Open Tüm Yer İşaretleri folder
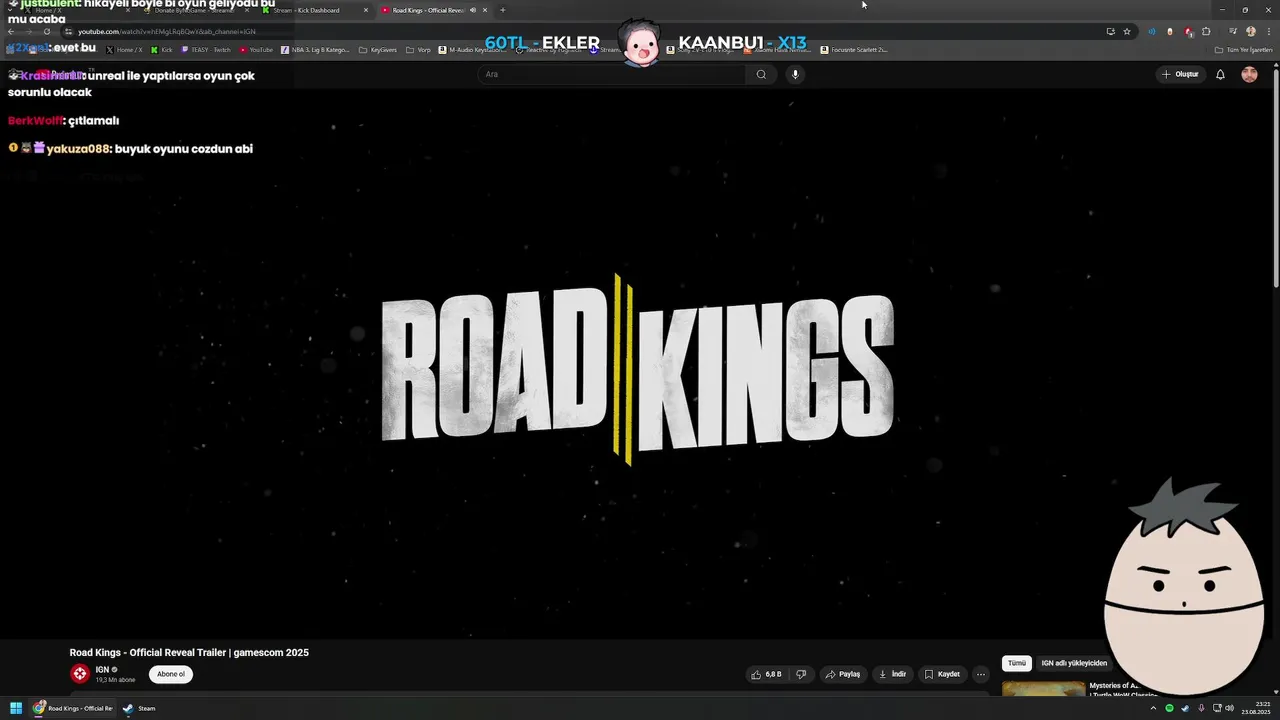This screenshot has height=720, width=1280. tap(1244, 49)
